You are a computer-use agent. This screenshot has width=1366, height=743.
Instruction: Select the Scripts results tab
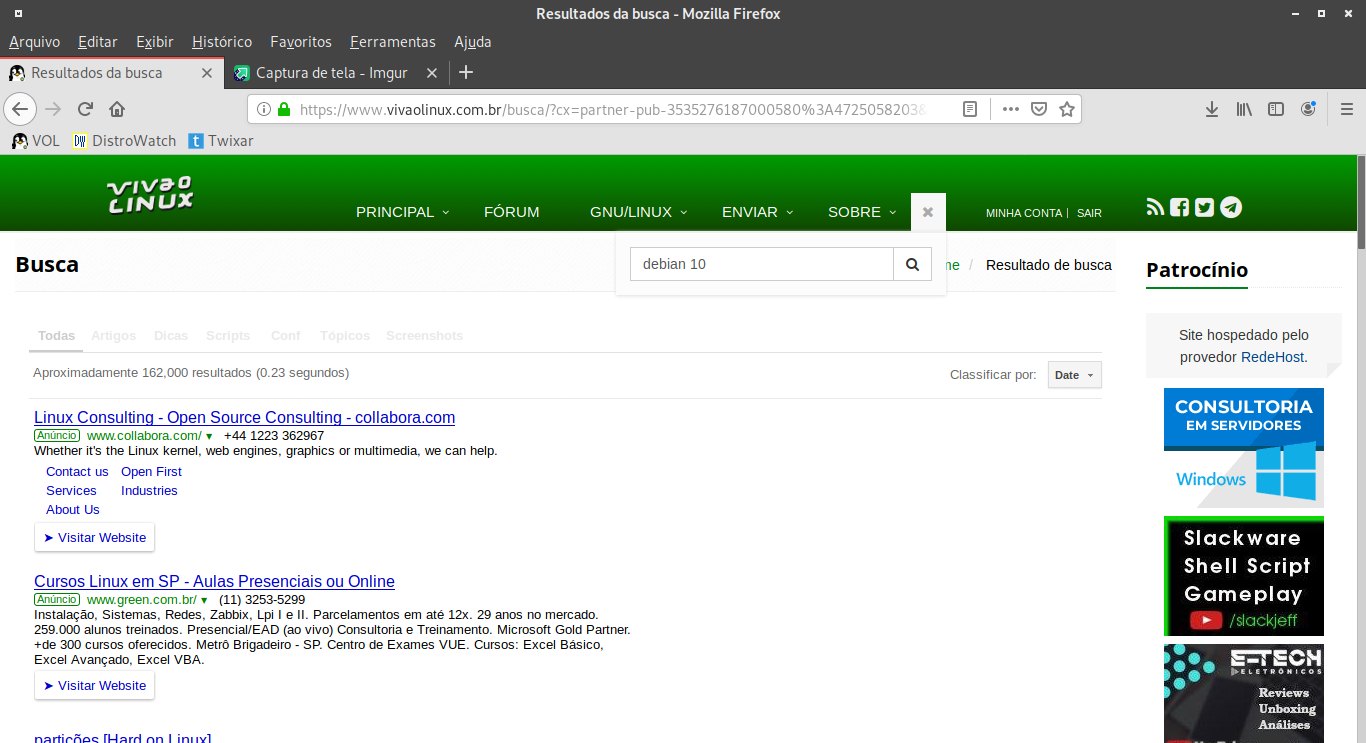(228, 336)
